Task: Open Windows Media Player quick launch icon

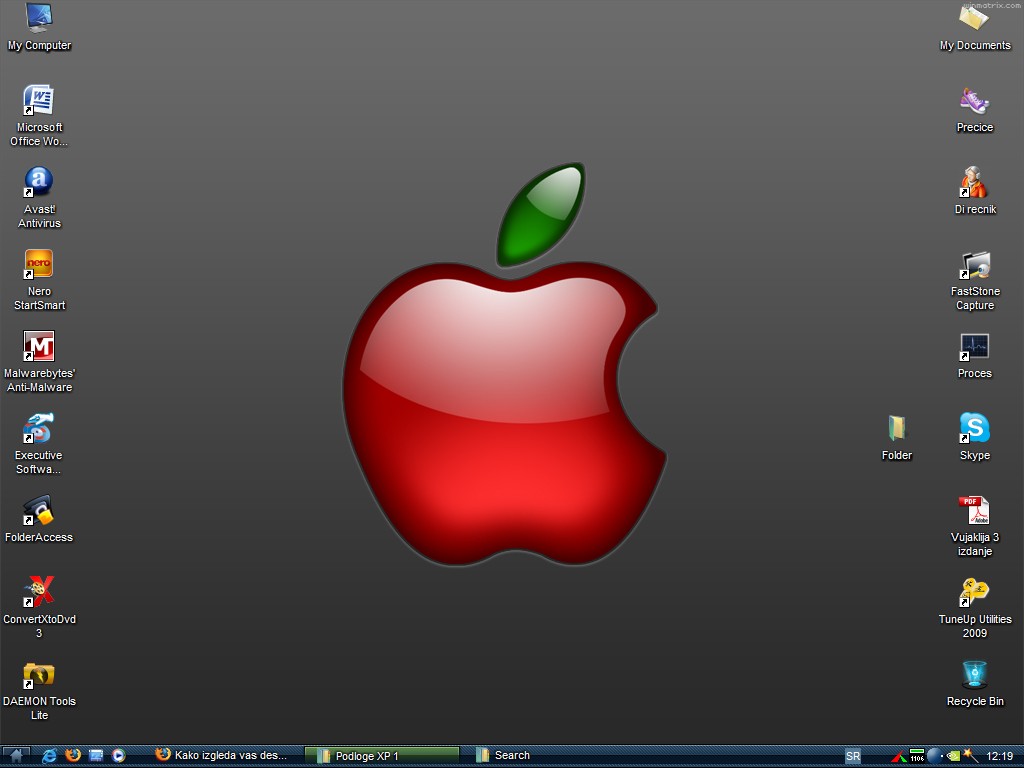Action: pos(118,756)
